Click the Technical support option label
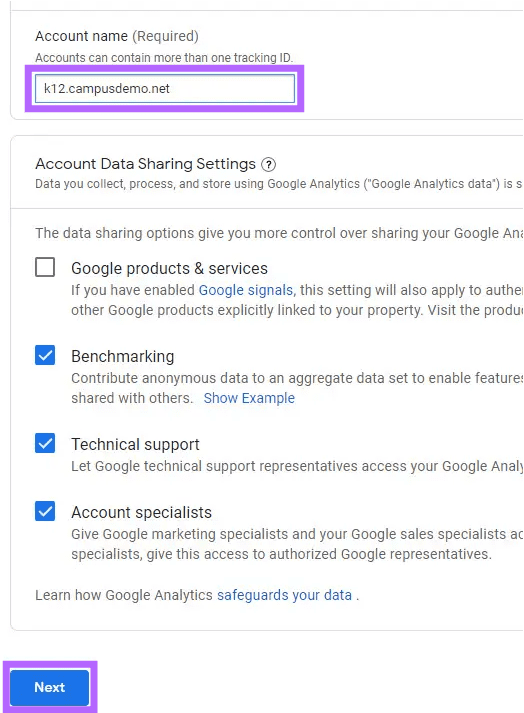The image size is (524, 713). click(135, 444)
